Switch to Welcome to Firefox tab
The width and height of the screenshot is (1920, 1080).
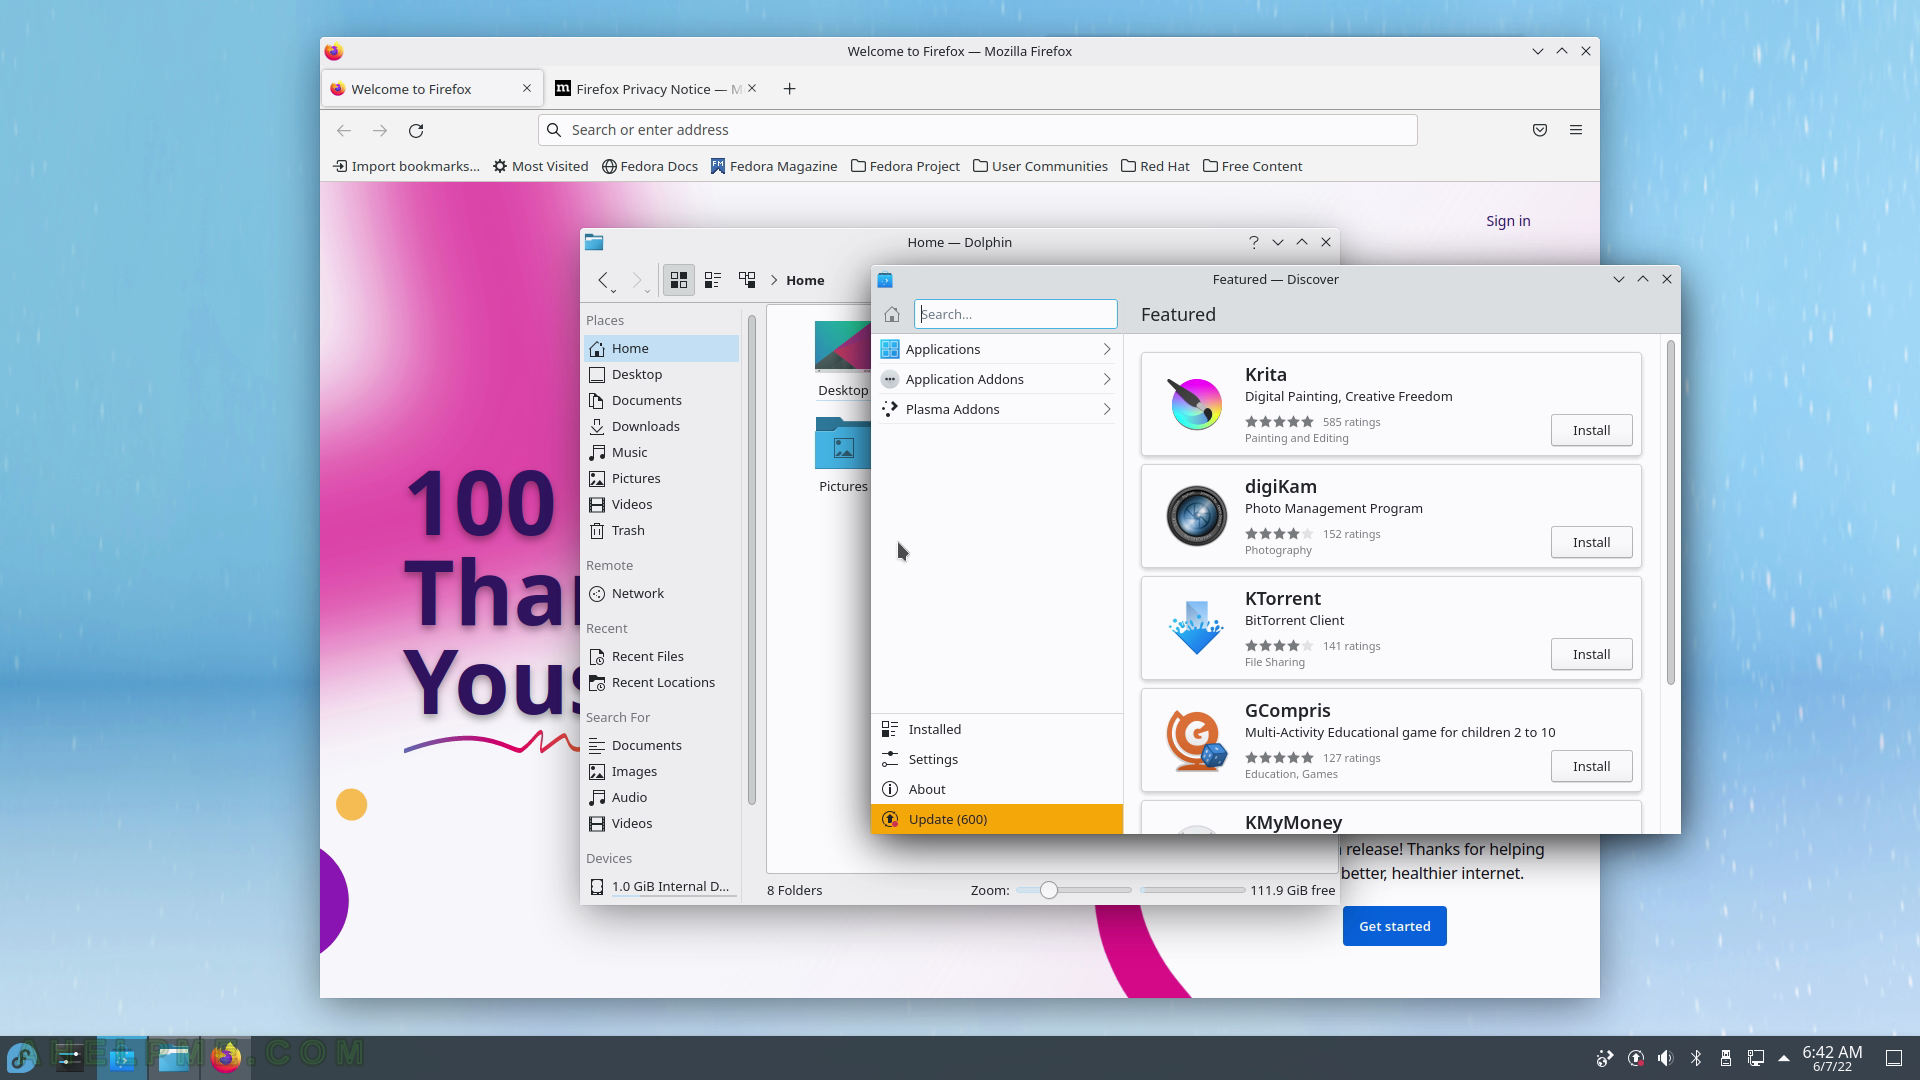(432, 89)
